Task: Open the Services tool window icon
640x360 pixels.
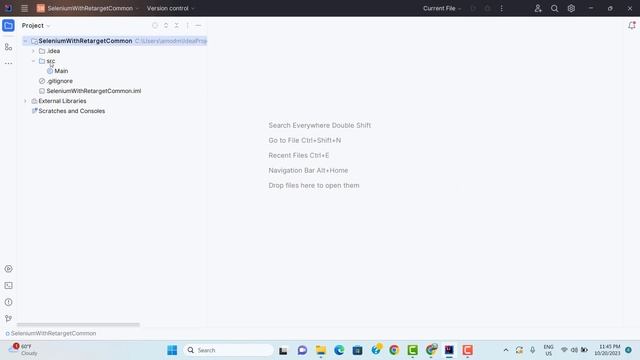Action: [8, 269]
